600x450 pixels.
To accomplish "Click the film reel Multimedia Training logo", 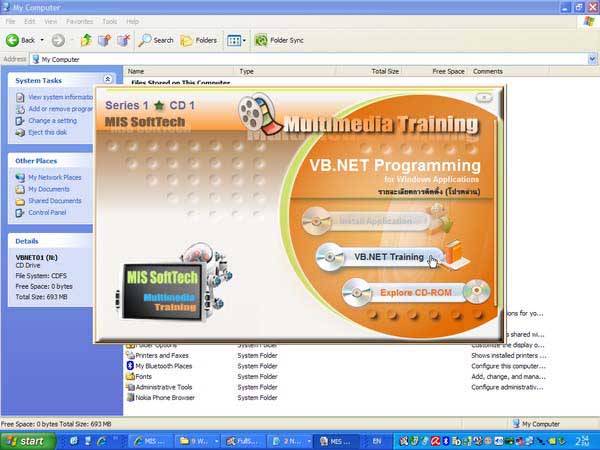I will (259, 114).
